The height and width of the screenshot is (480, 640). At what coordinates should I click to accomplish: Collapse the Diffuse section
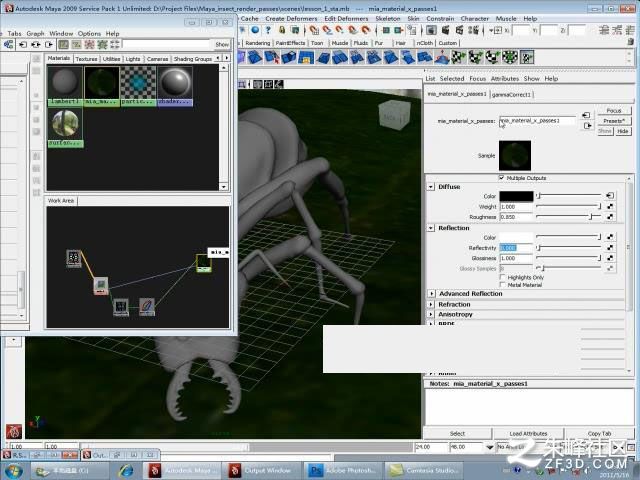tap(431, 187)
